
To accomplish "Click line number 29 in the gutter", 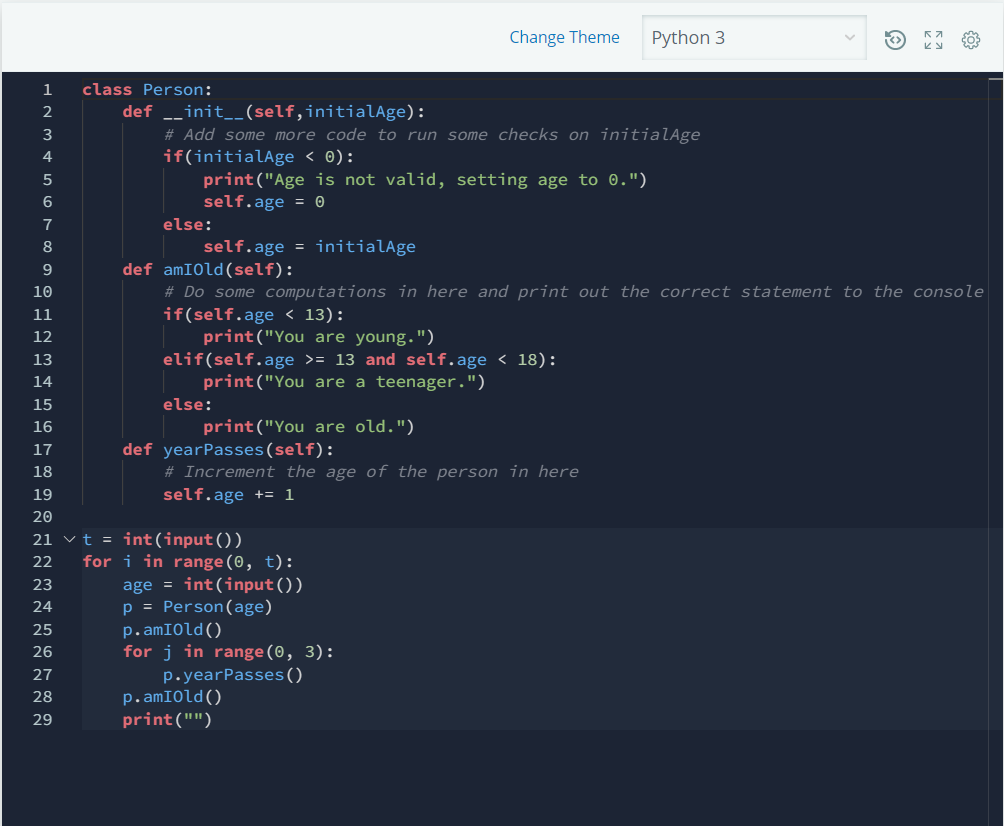I will click(41, 719).
